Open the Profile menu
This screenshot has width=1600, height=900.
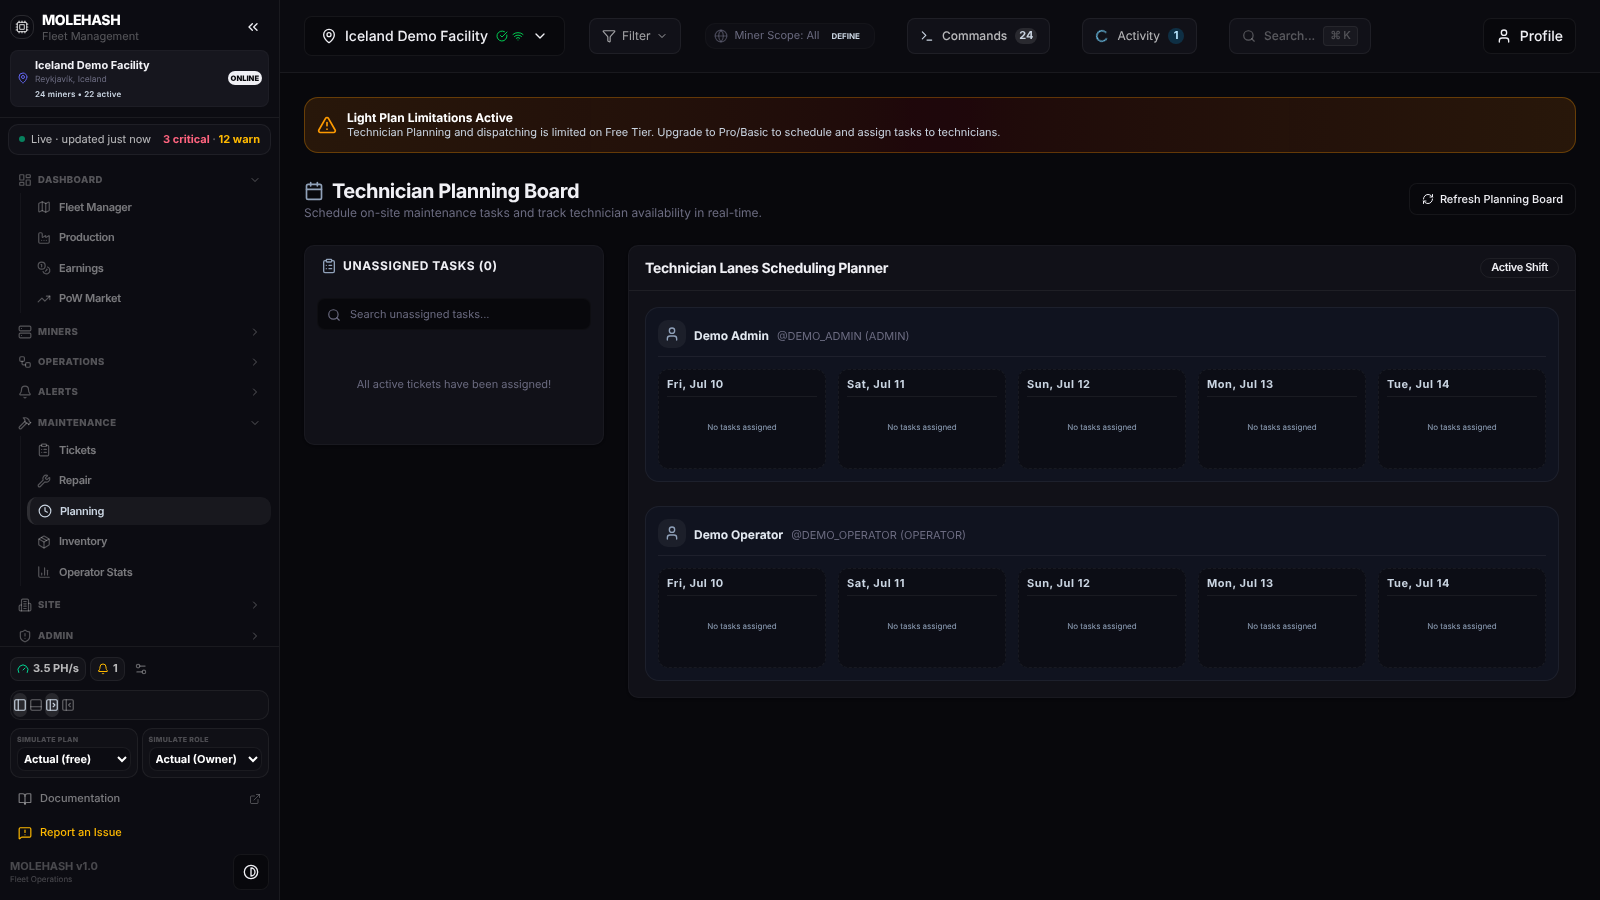pyautogui.click(x=1529, y=36)
